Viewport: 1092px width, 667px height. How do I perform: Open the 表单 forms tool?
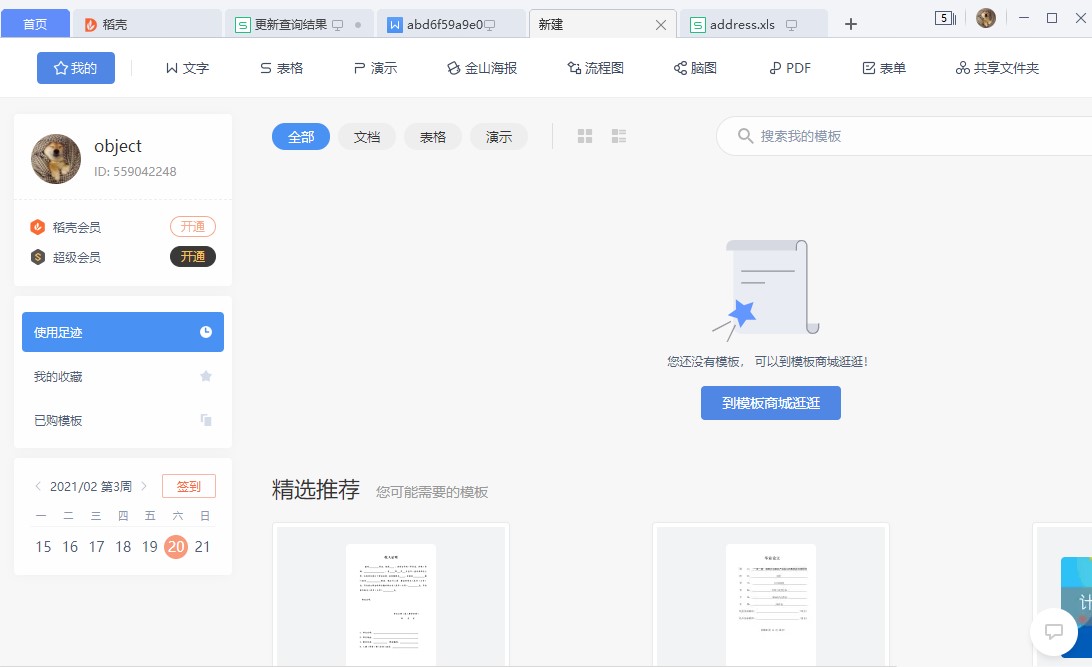click(884, 68)
